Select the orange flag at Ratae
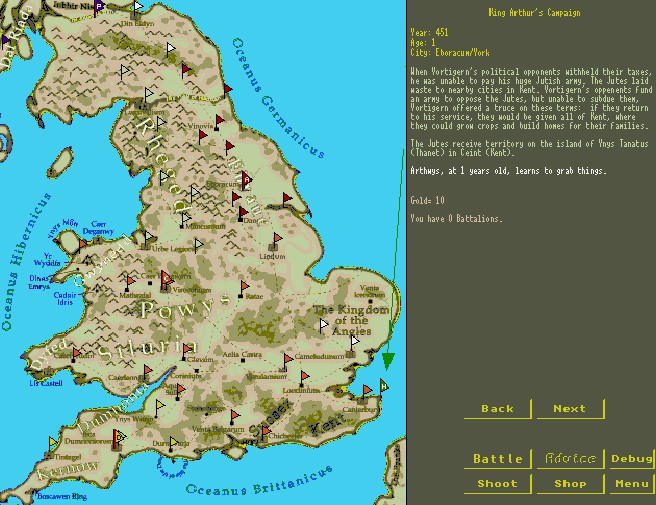The width and height of the screenshot is (656, 505). point(244,288)
